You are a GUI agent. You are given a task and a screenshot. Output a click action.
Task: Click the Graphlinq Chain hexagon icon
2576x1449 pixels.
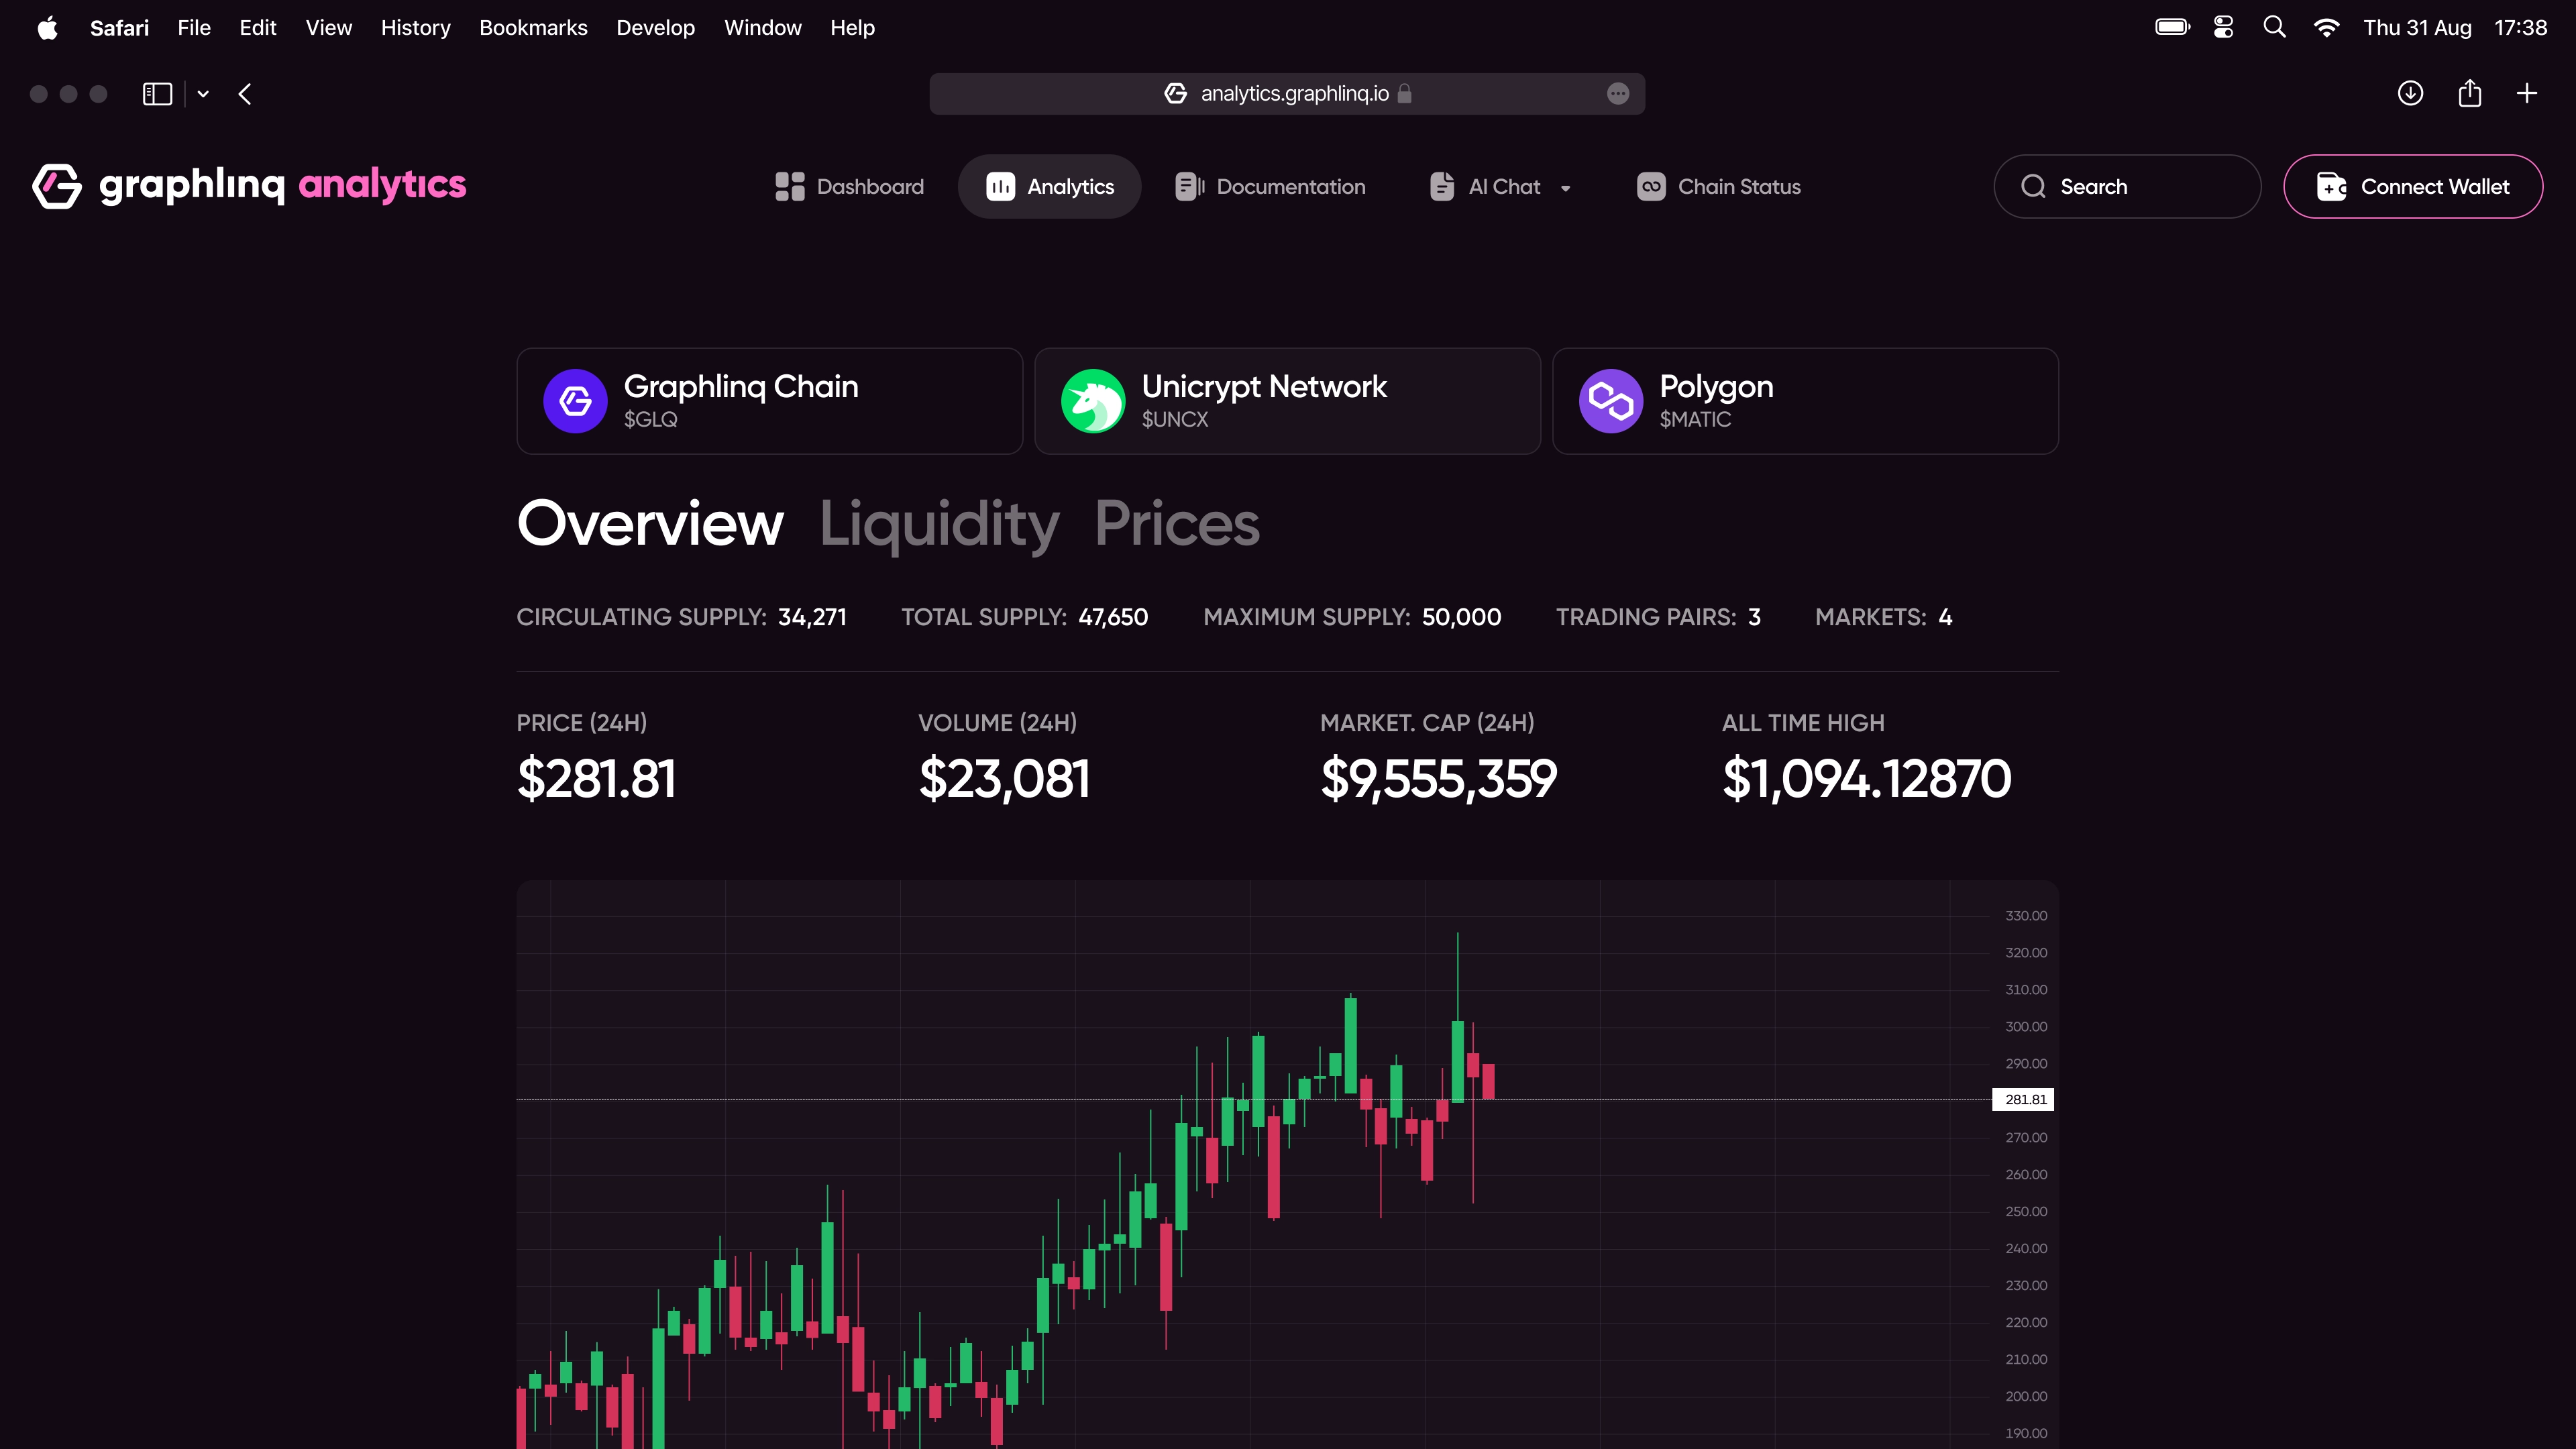pyautogui.click(x=576, y=400)
